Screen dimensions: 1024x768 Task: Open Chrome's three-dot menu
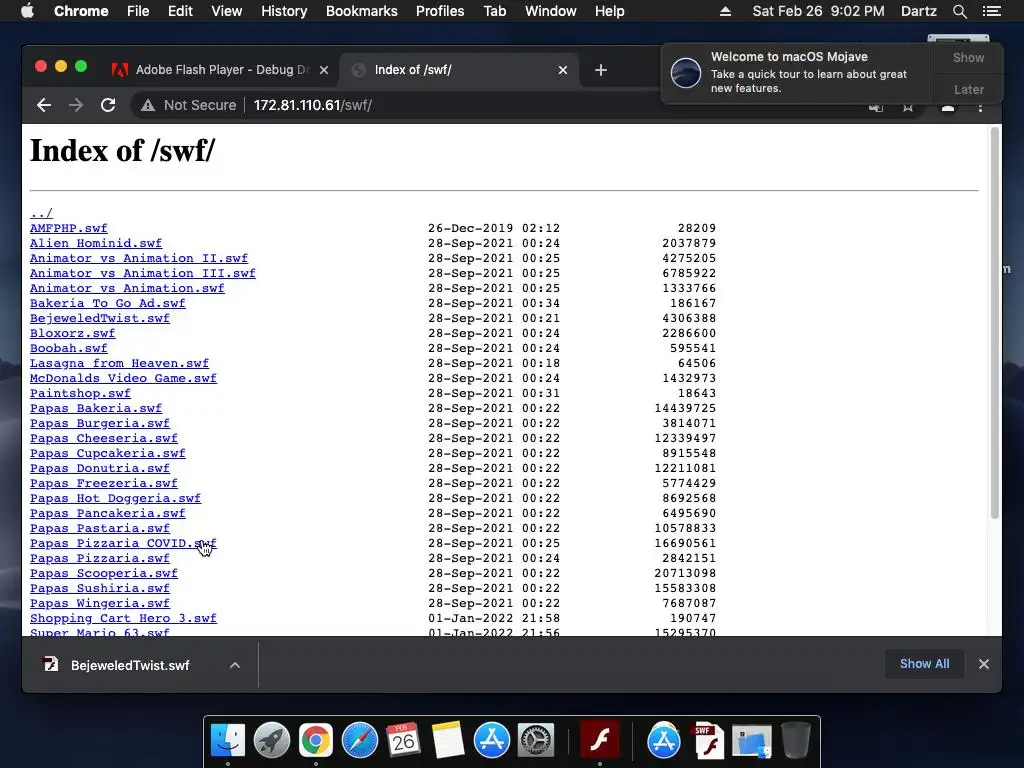pyautogui.click(x=980, y=107)
